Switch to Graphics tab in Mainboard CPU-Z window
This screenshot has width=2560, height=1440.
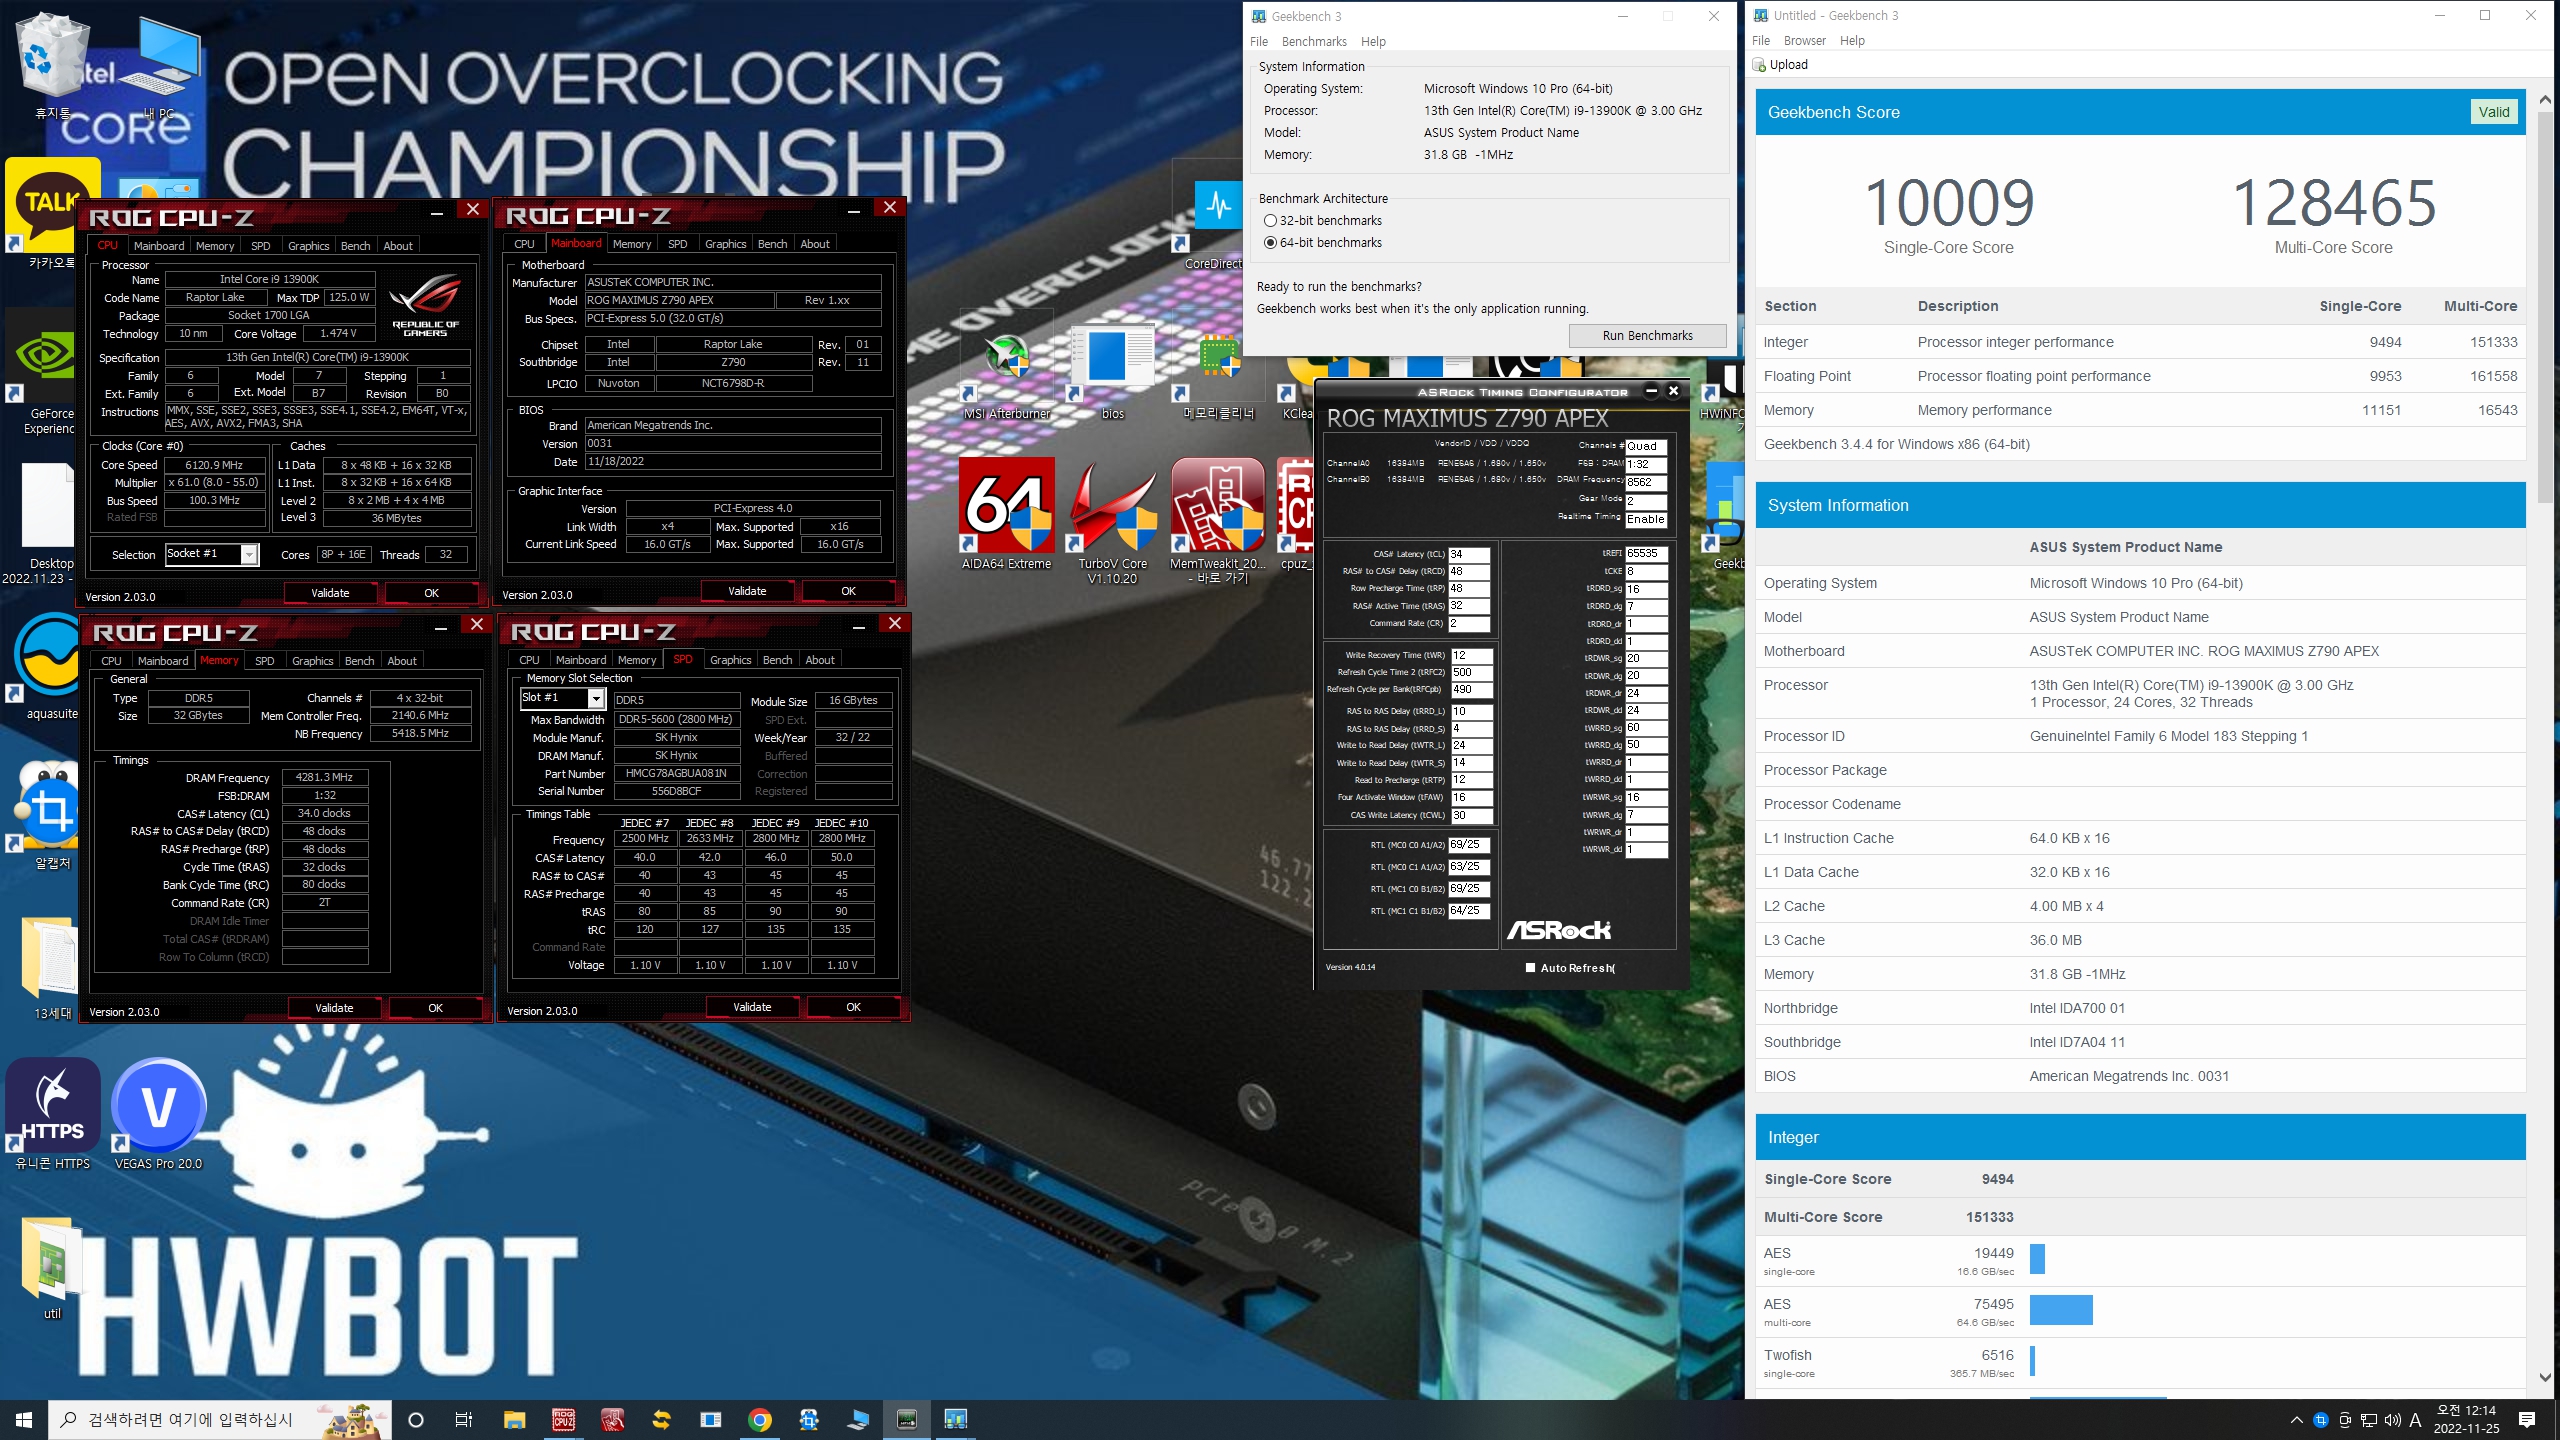pyautogui.click(x=725, y=244)
